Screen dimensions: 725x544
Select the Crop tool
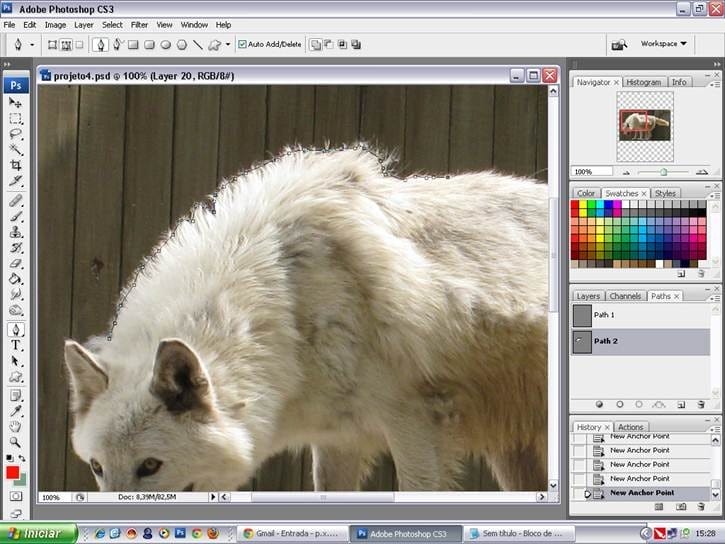(16, 165)
